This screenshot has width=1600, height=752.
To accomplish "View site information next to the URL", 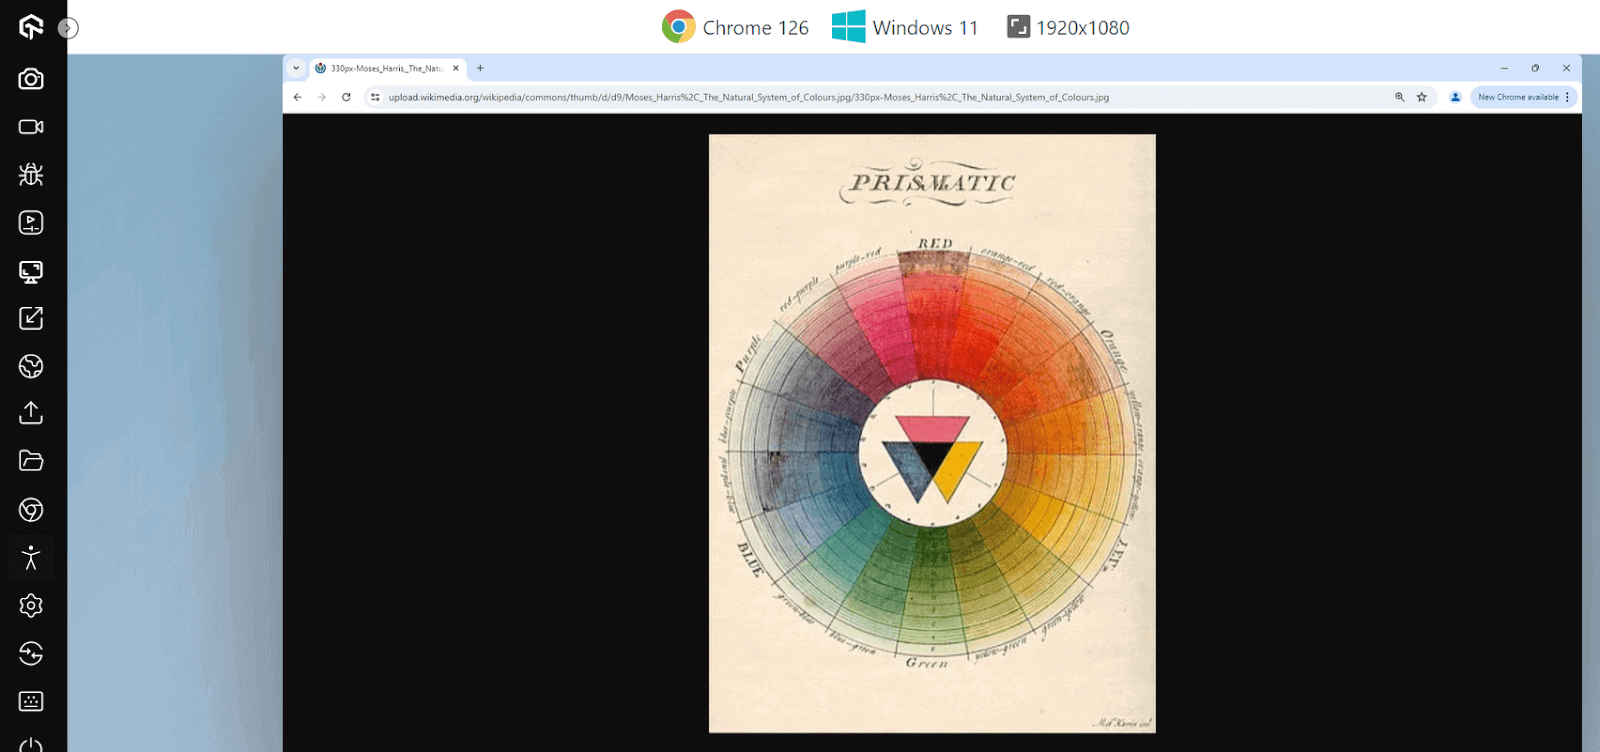I will (x=375, y=97).
